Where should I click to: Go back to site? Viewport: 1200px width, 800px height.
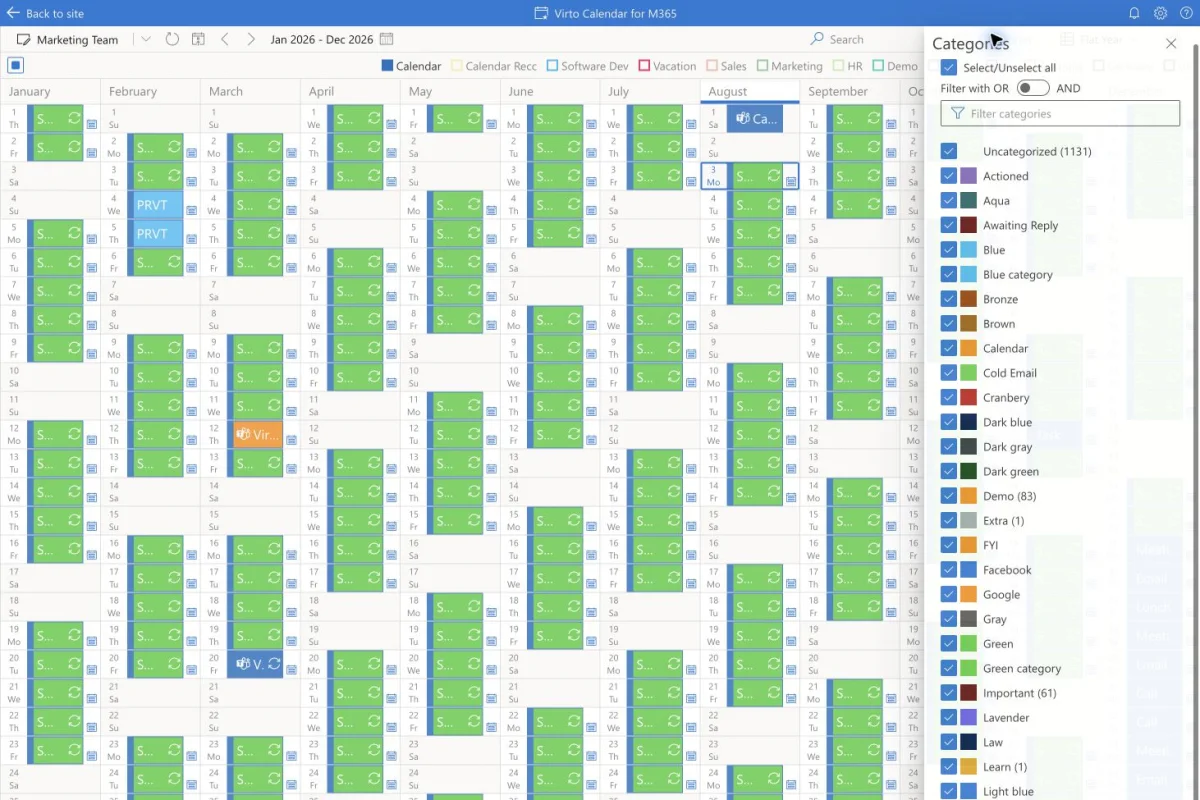[x=45, y=13]
